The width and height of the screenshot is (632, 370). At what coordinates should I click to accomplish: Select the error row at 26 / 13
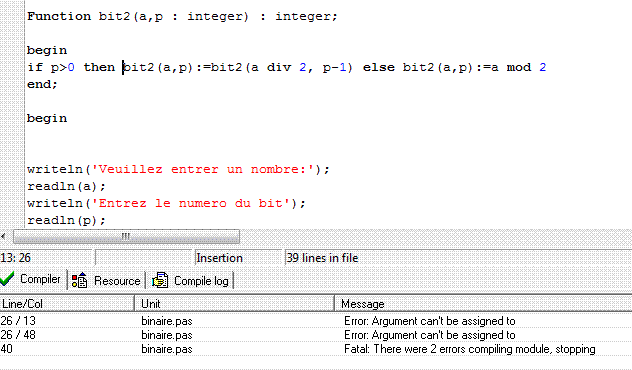(316, 321)
